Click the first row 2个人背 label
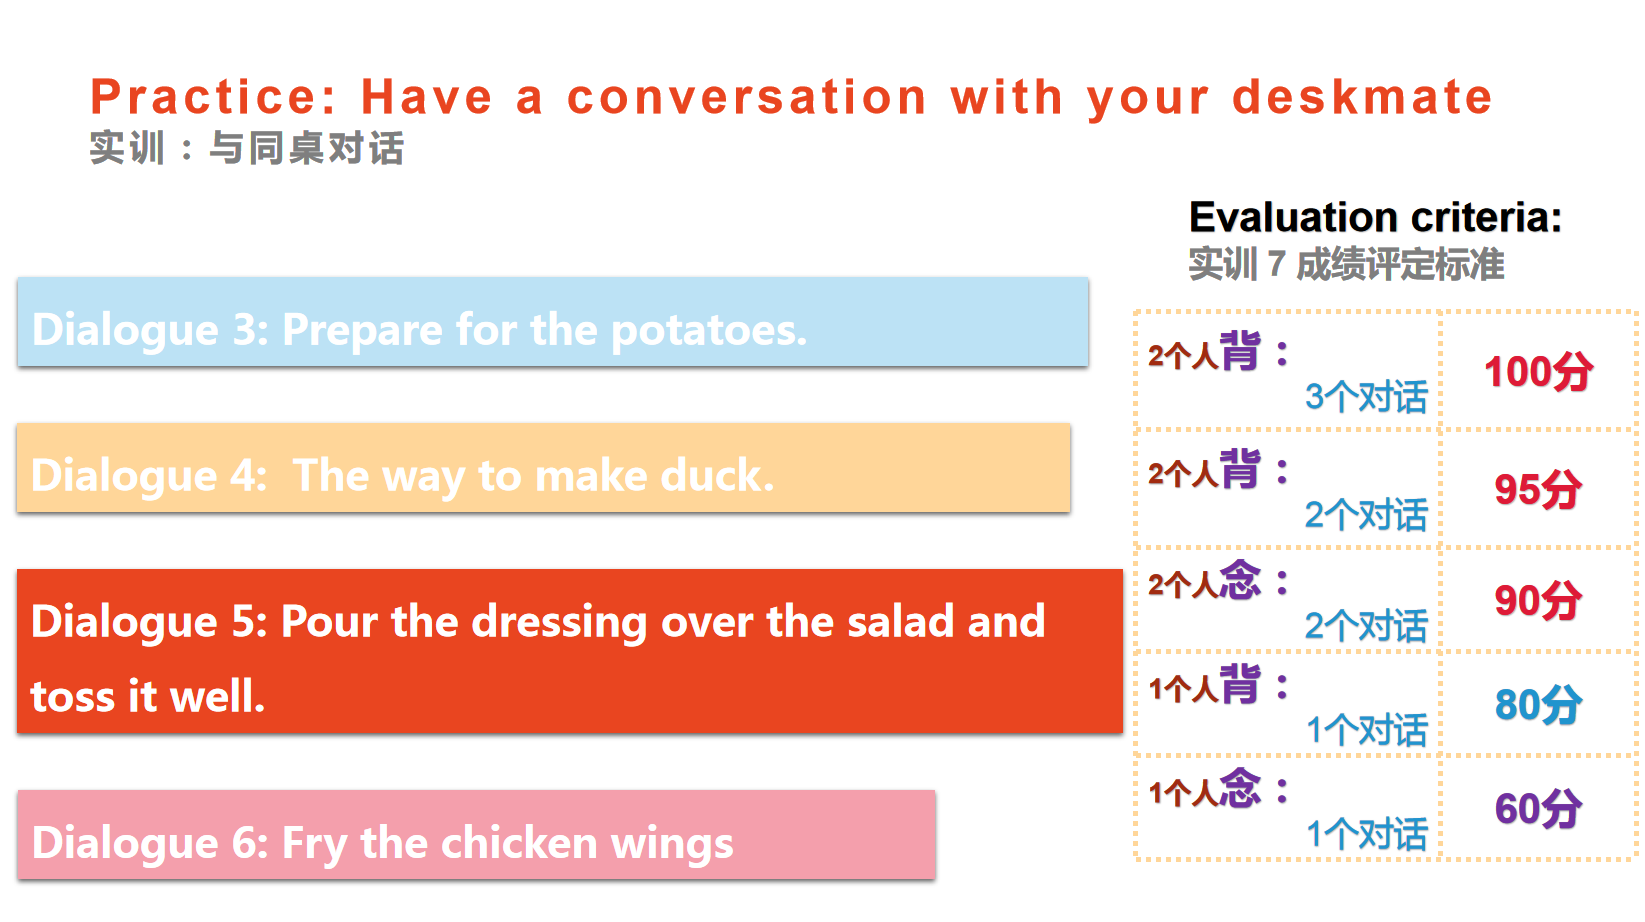Screen dimensions: 1645x922 (1205, 353)
